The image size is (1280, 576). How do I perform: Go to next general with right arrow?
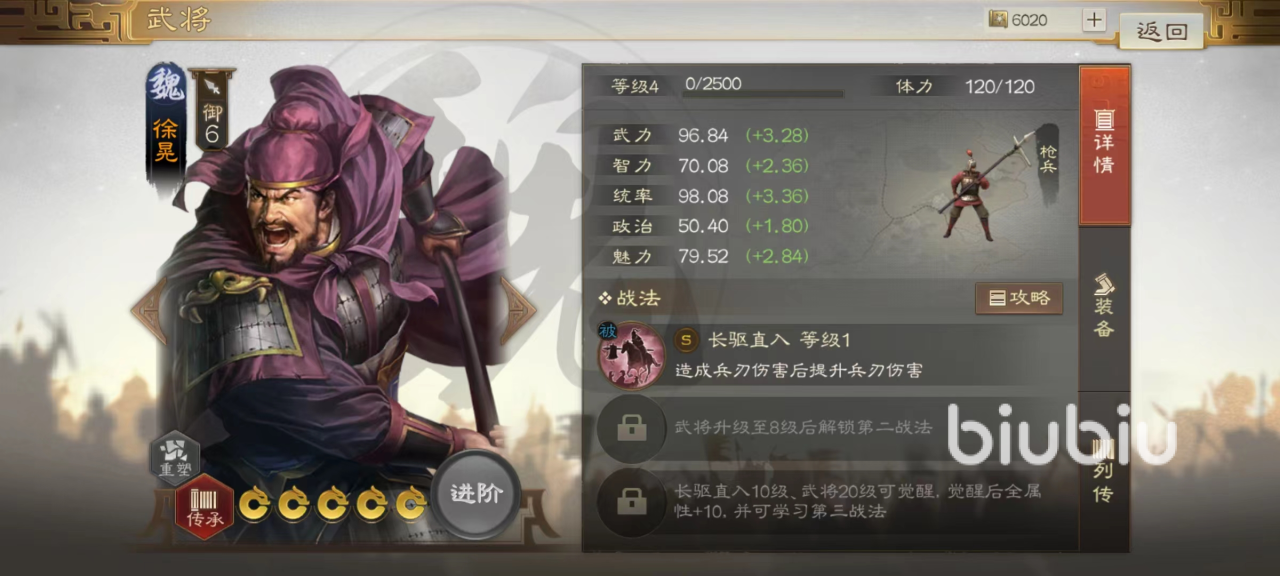pos(519,310)
